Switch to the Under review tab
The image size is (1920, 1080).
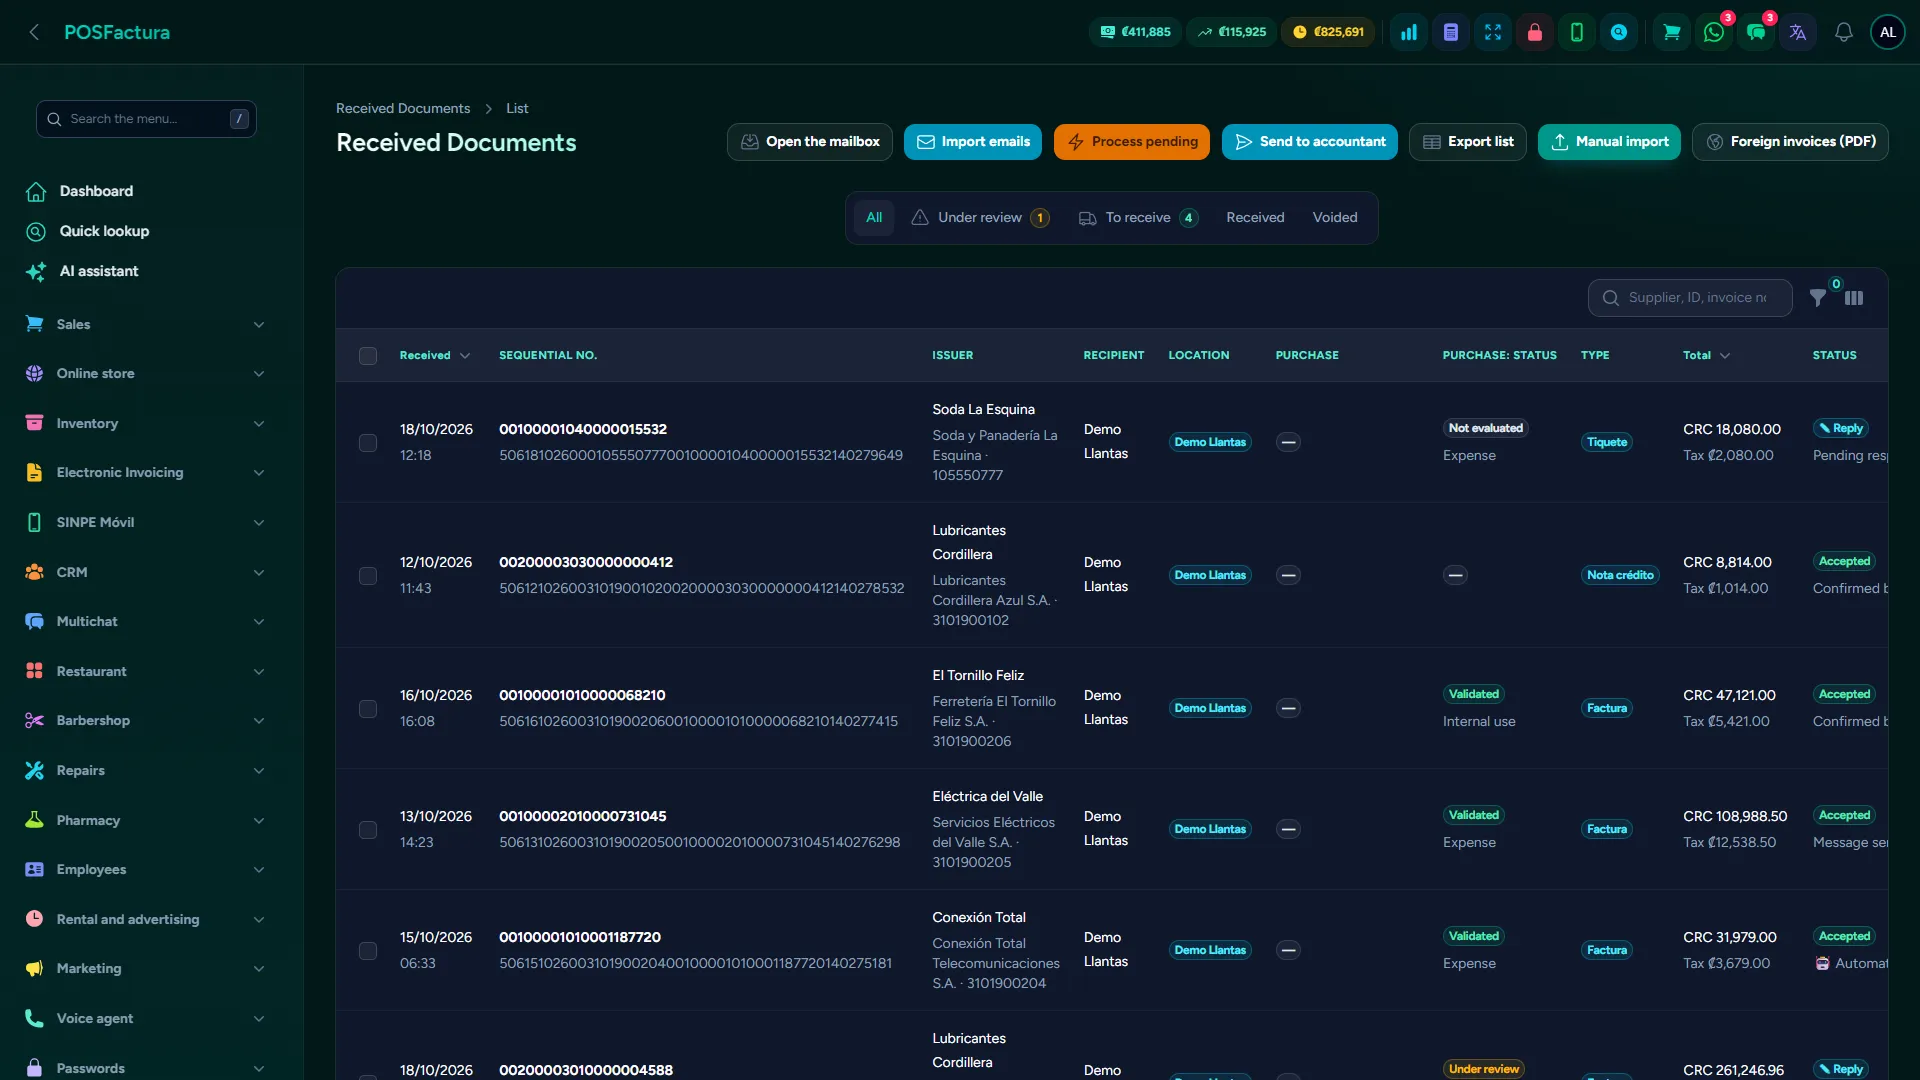[x=980, y=218]
